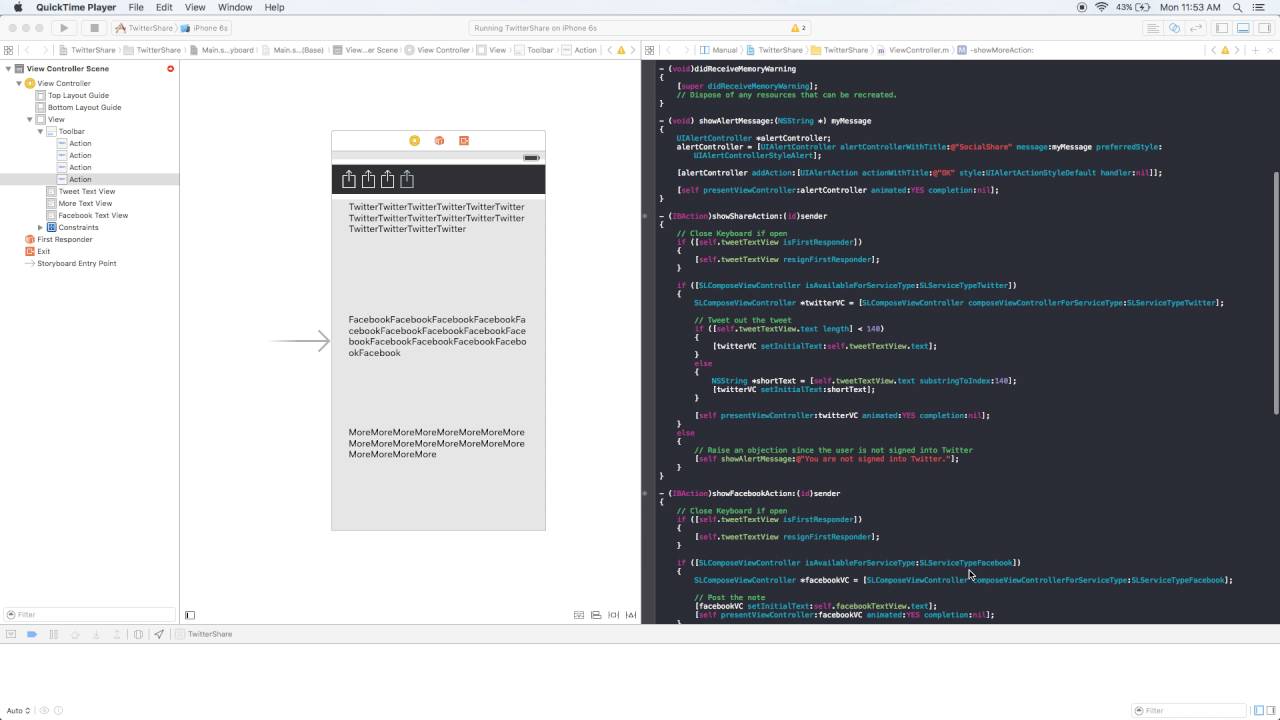The image size is (1280, 720).
Task: Click the Simulate Location arrow icon
Action: point(159,634)
